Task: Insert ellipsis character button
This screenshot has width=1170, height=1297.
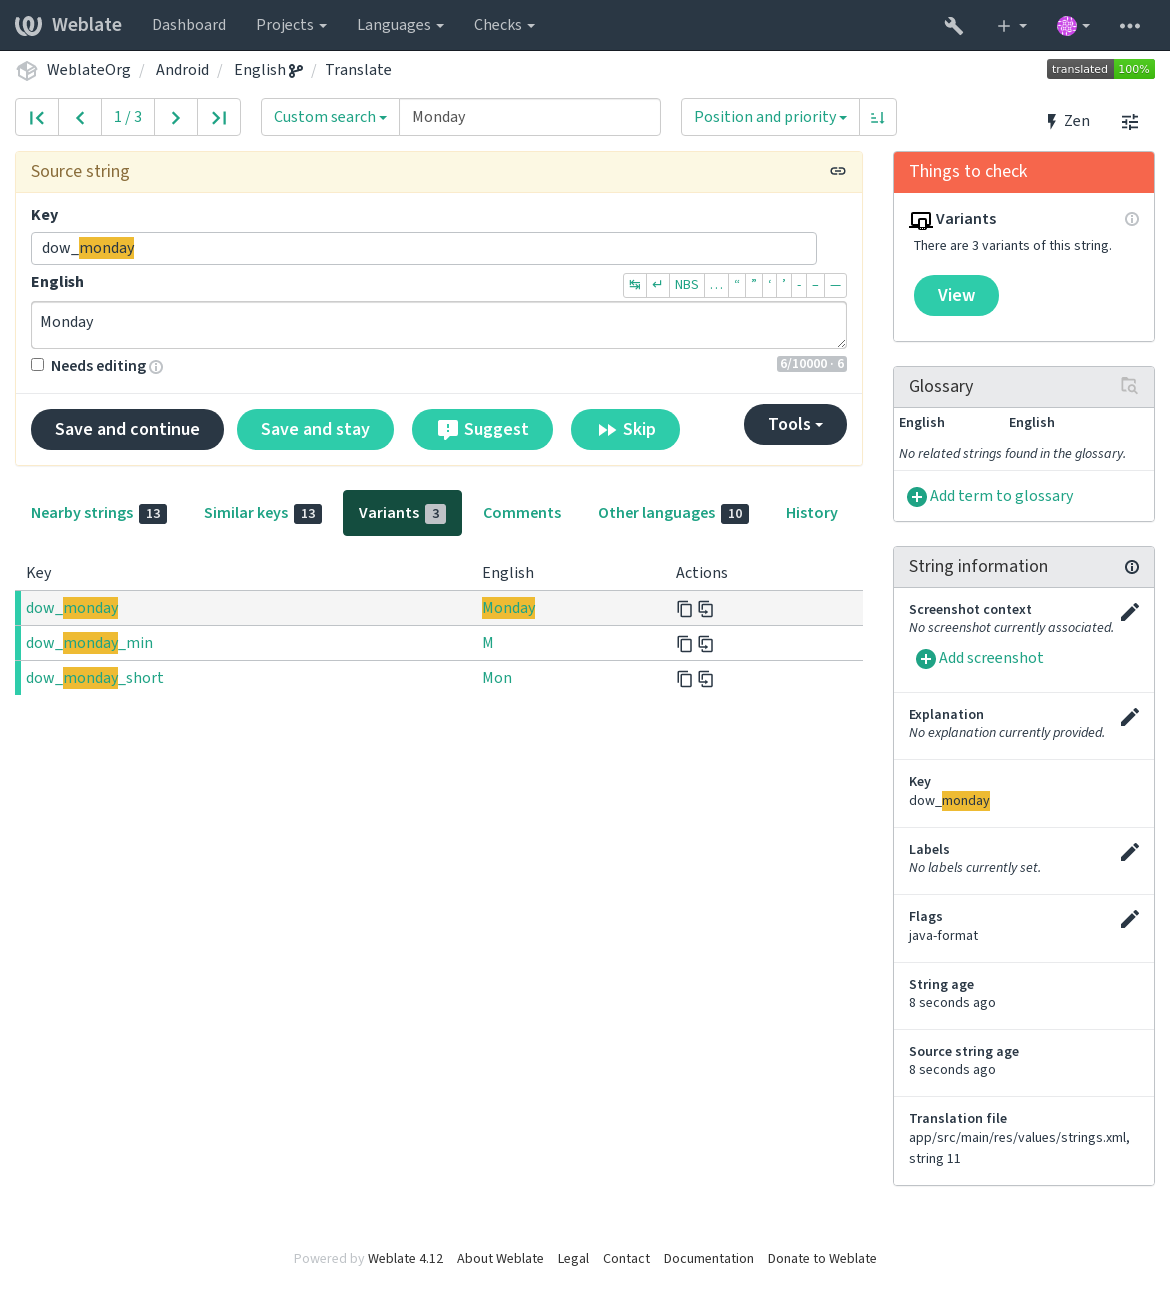Action: click(716, 285)
